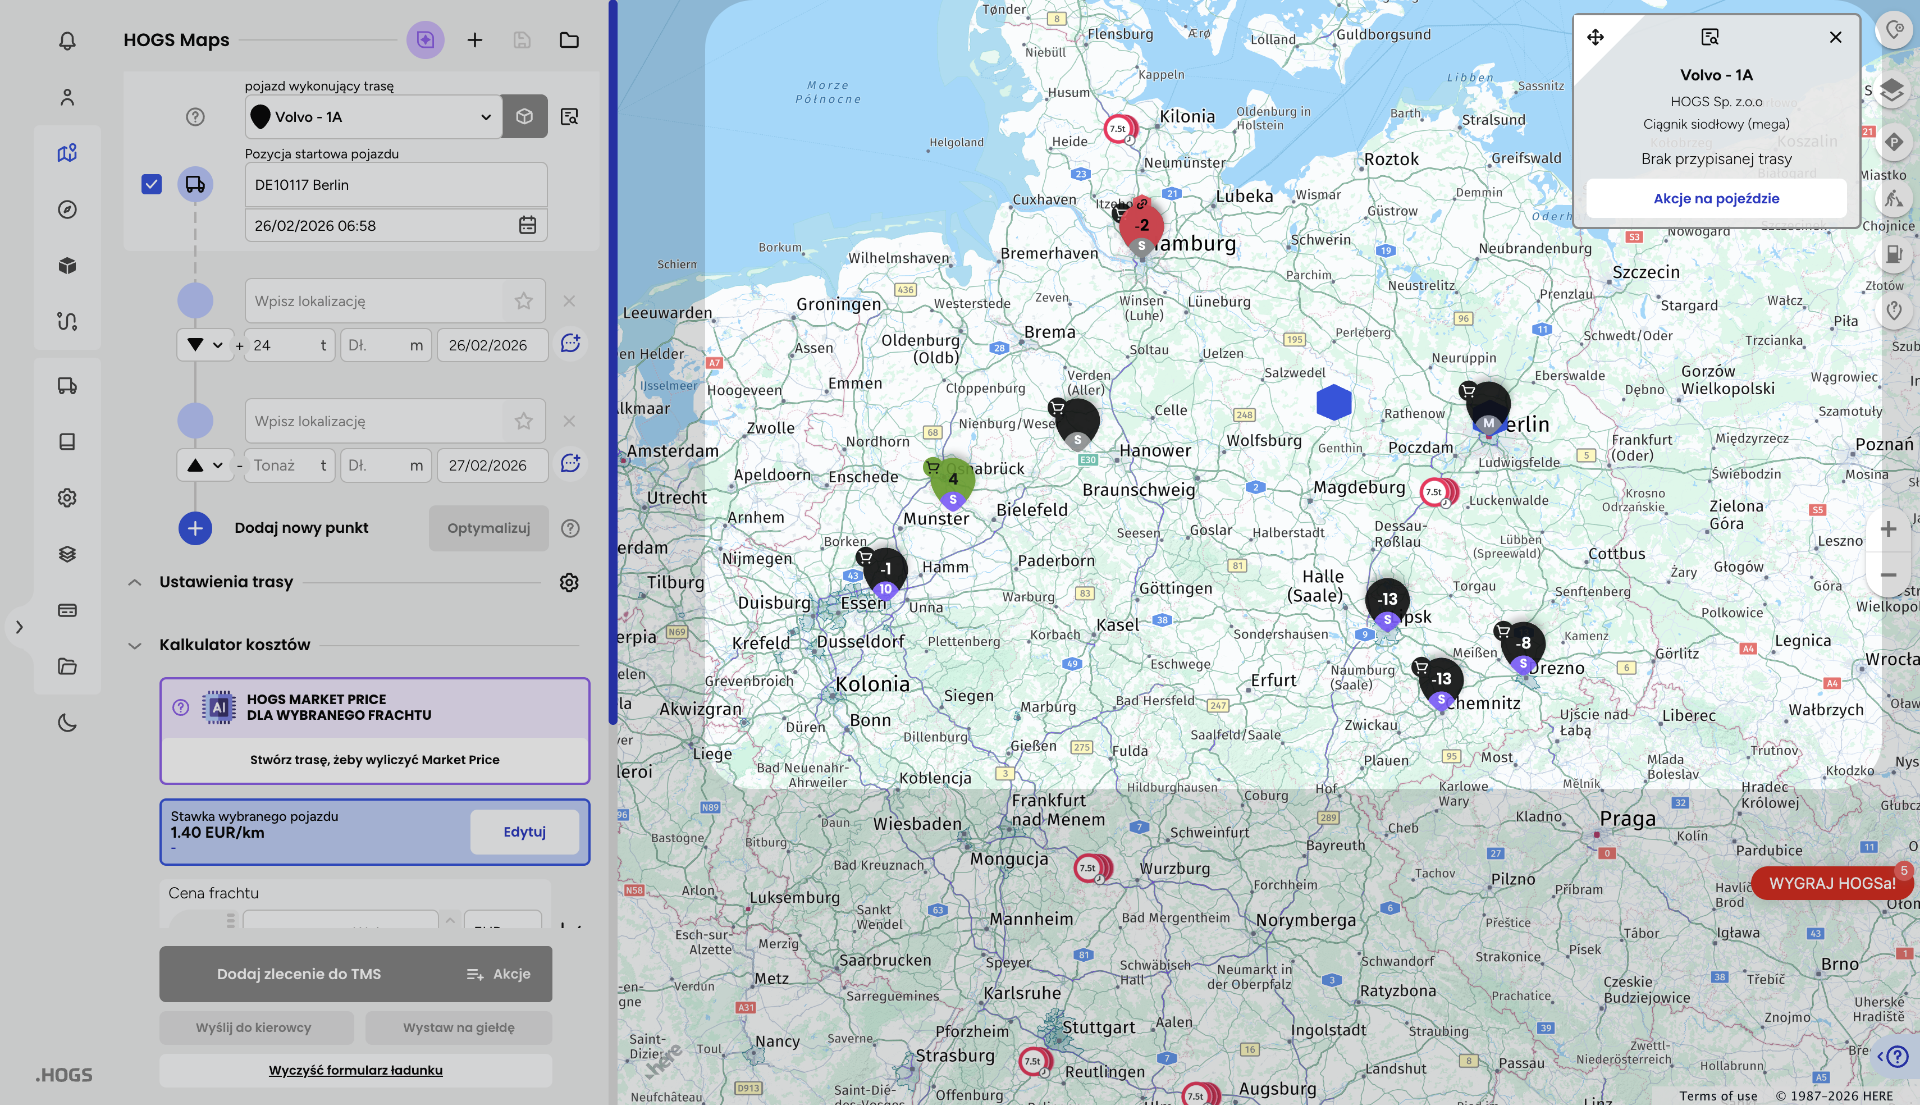
Task: Open the maps section in sidebar
Action: coord(67,153)
